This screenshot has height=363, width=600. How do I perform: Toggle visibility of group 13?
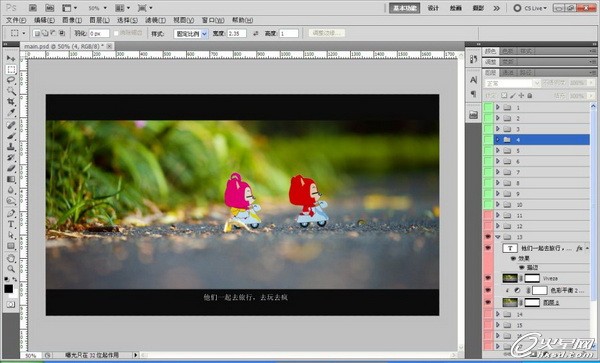[488, 237]
